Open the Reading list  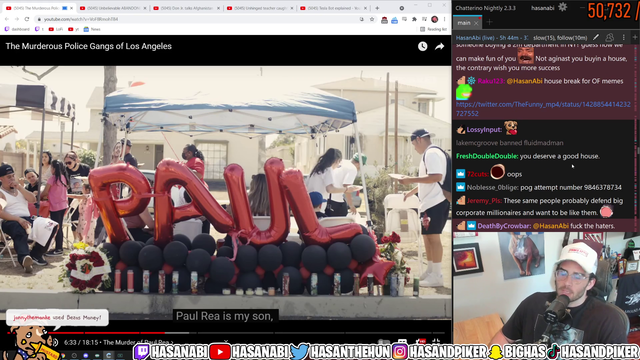tap(433, 29)
